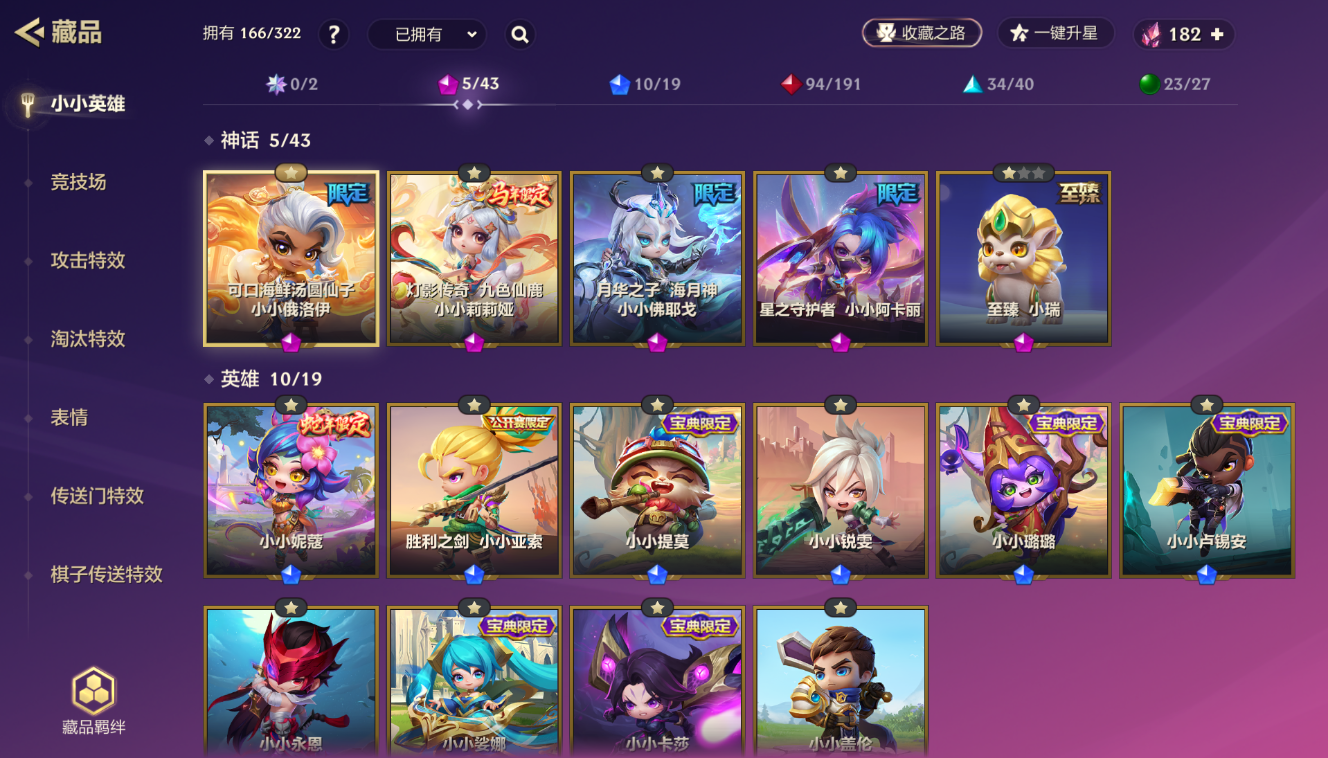Add currency with the plus beside 182

click(1217, 34)
